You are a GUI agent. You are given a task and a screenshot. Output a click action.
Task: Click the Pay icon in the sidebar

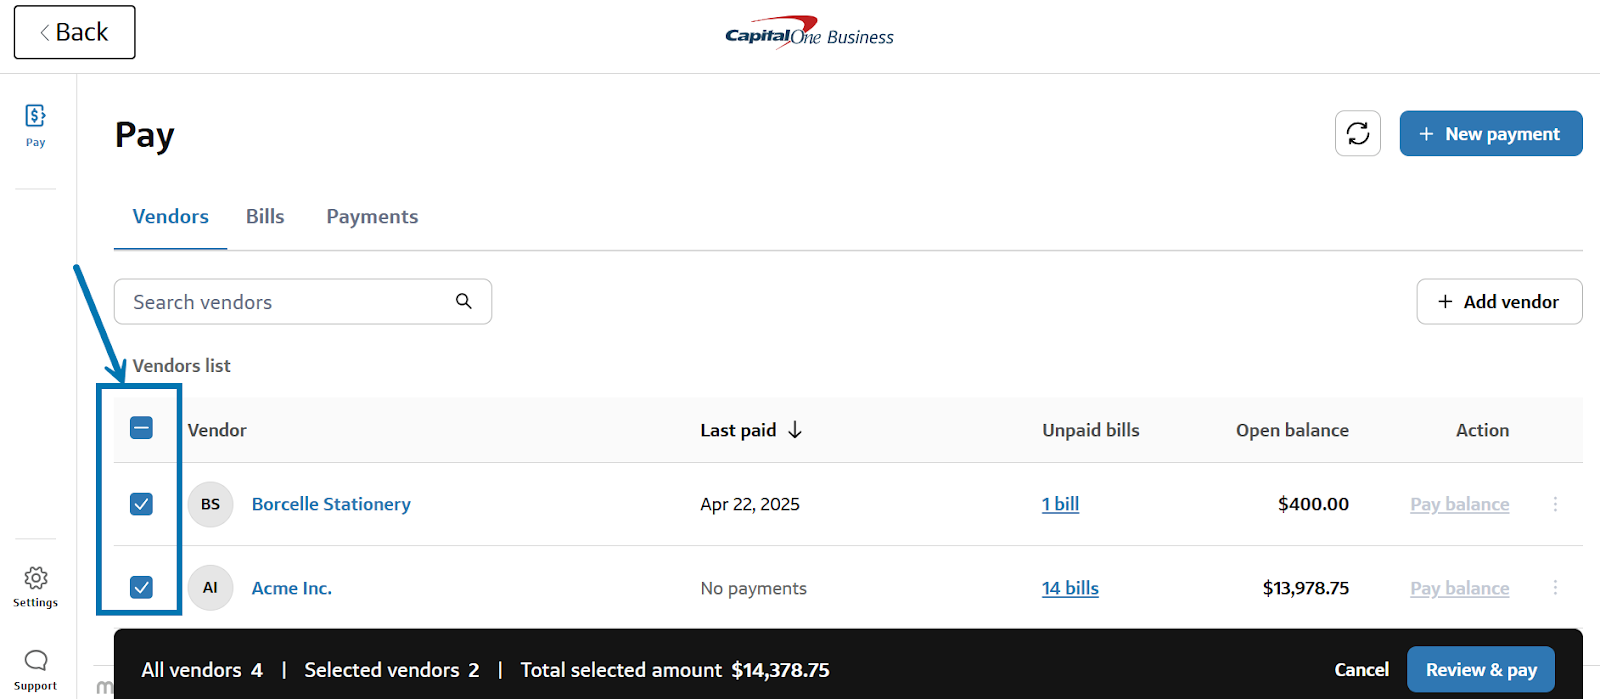tap(35, 116)
